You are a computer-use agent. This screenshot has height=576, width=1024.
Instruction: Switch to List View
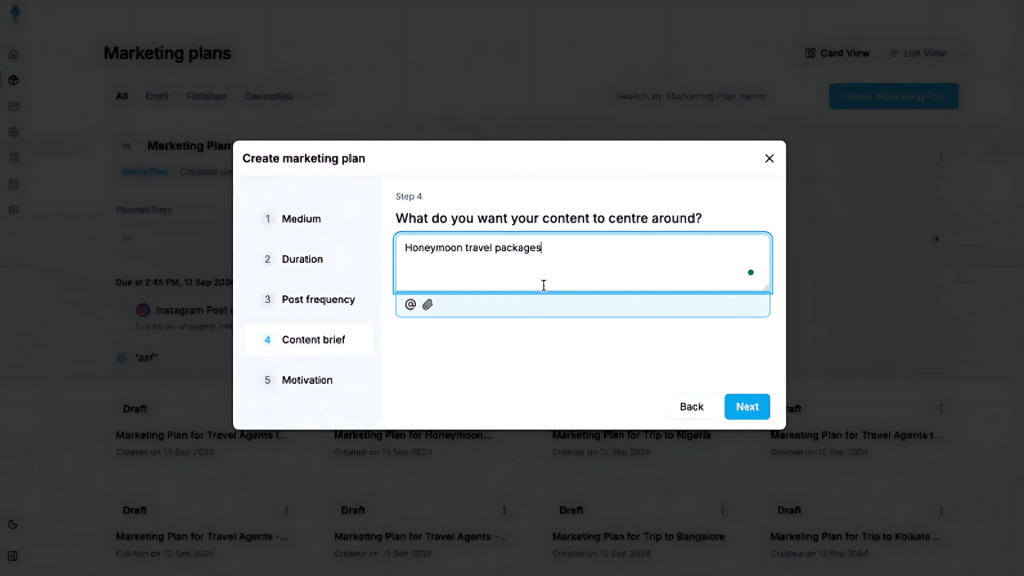[918, 53]
